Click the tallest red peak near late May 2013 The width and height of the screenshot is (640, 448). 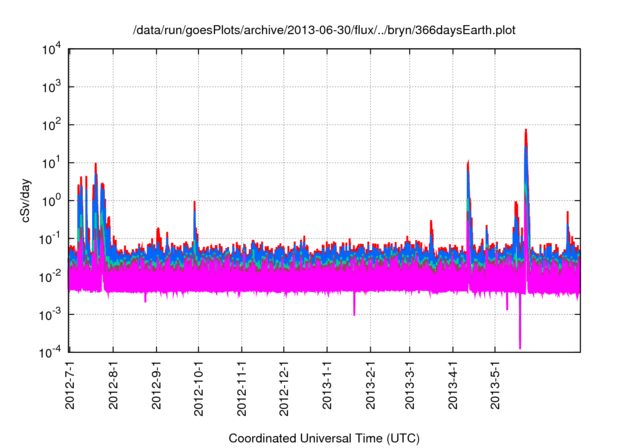(526, 132)
